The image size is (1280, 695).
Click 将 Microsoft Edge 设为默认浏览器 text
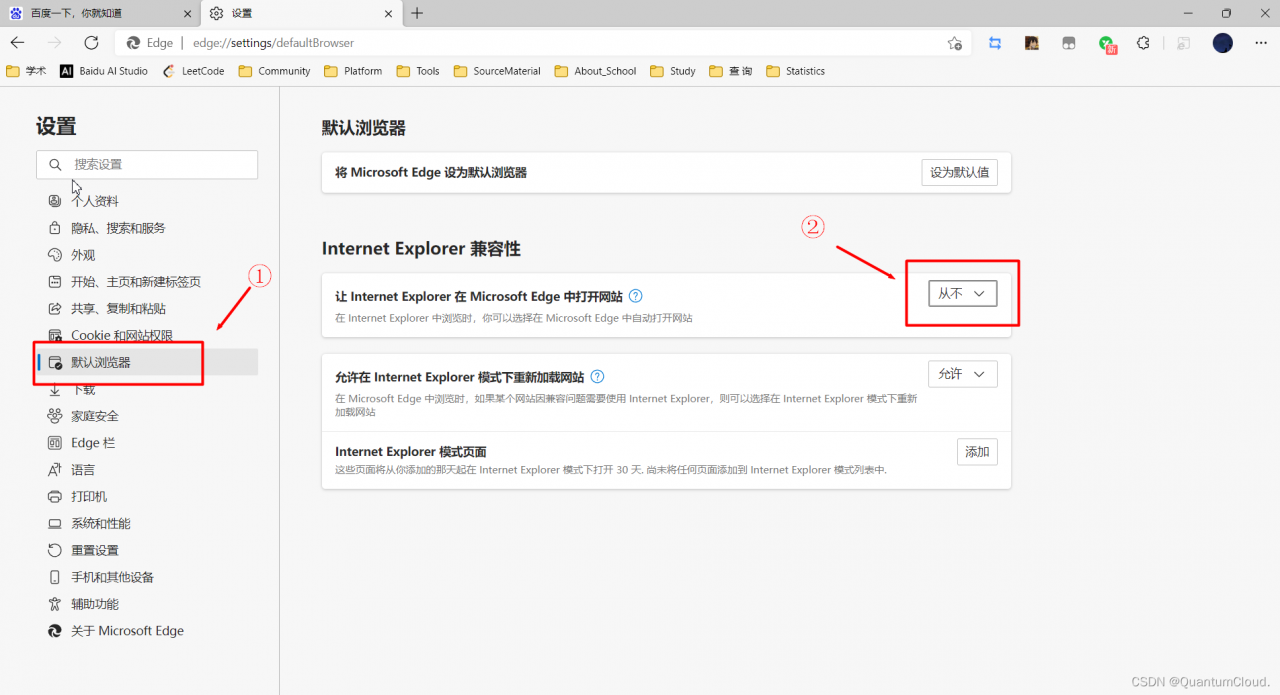coord(431,173)
